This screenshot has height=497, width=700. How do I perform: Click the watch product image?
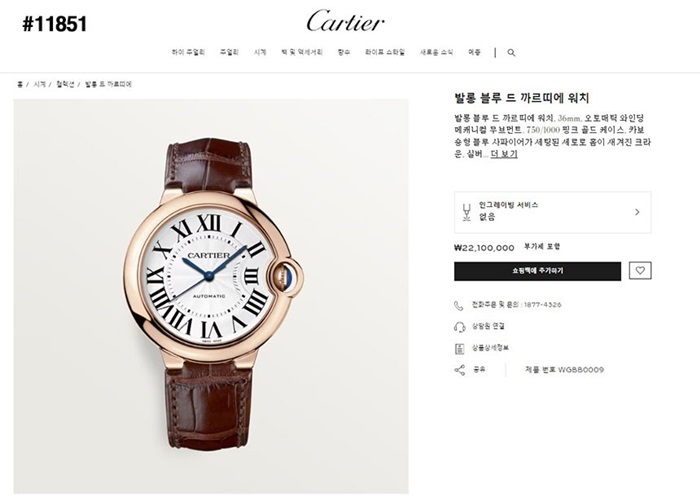click(x=211, y=297)
